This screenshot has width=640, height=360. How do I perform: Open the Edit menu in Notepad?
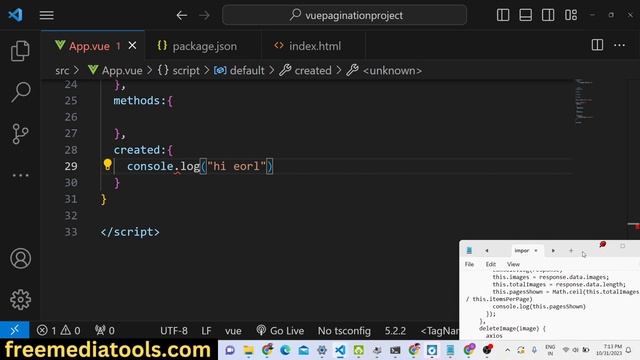click(491, 264)
